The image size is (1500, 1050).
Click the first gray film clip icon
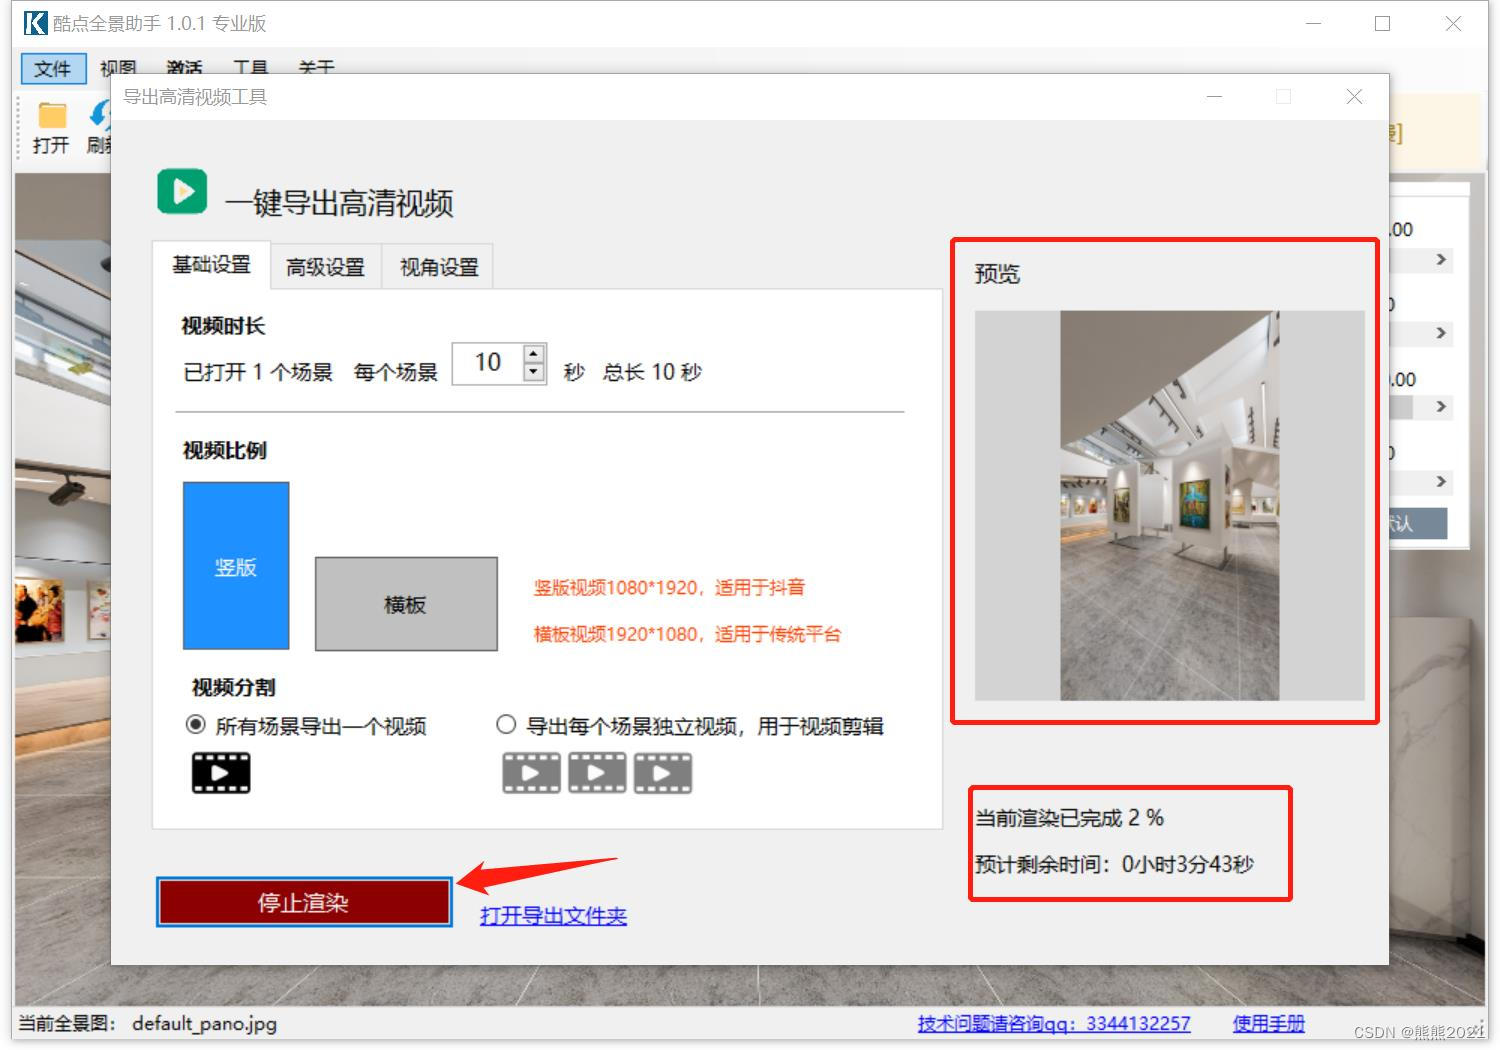[531, 773]
